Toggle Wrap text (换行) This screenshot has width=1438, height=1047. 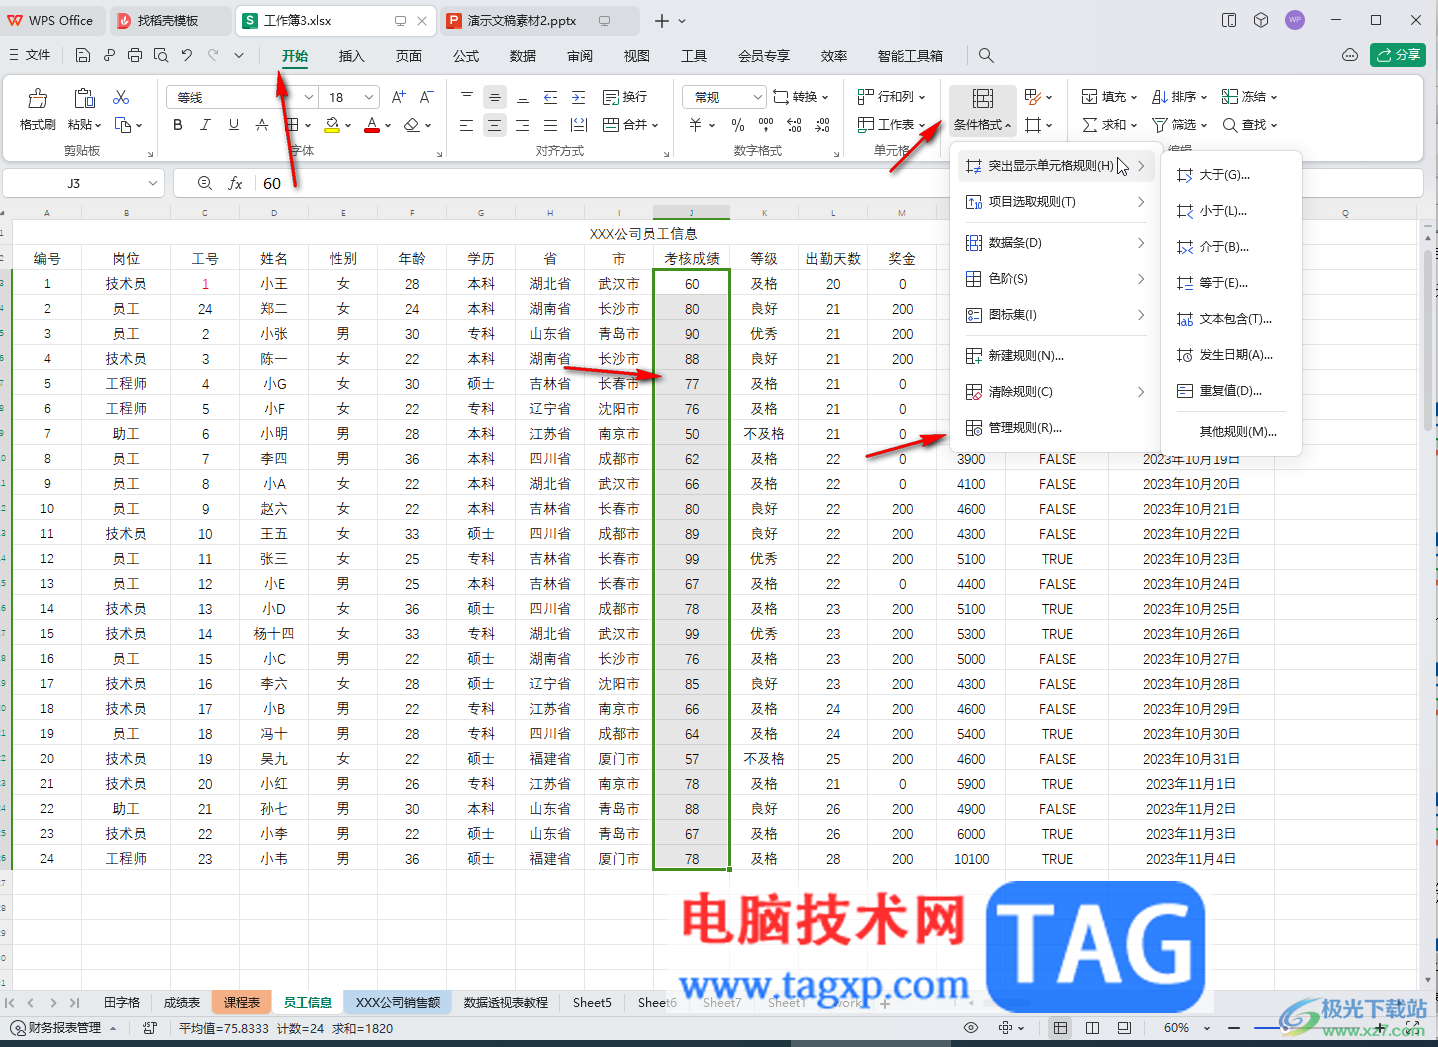[625, 97]
